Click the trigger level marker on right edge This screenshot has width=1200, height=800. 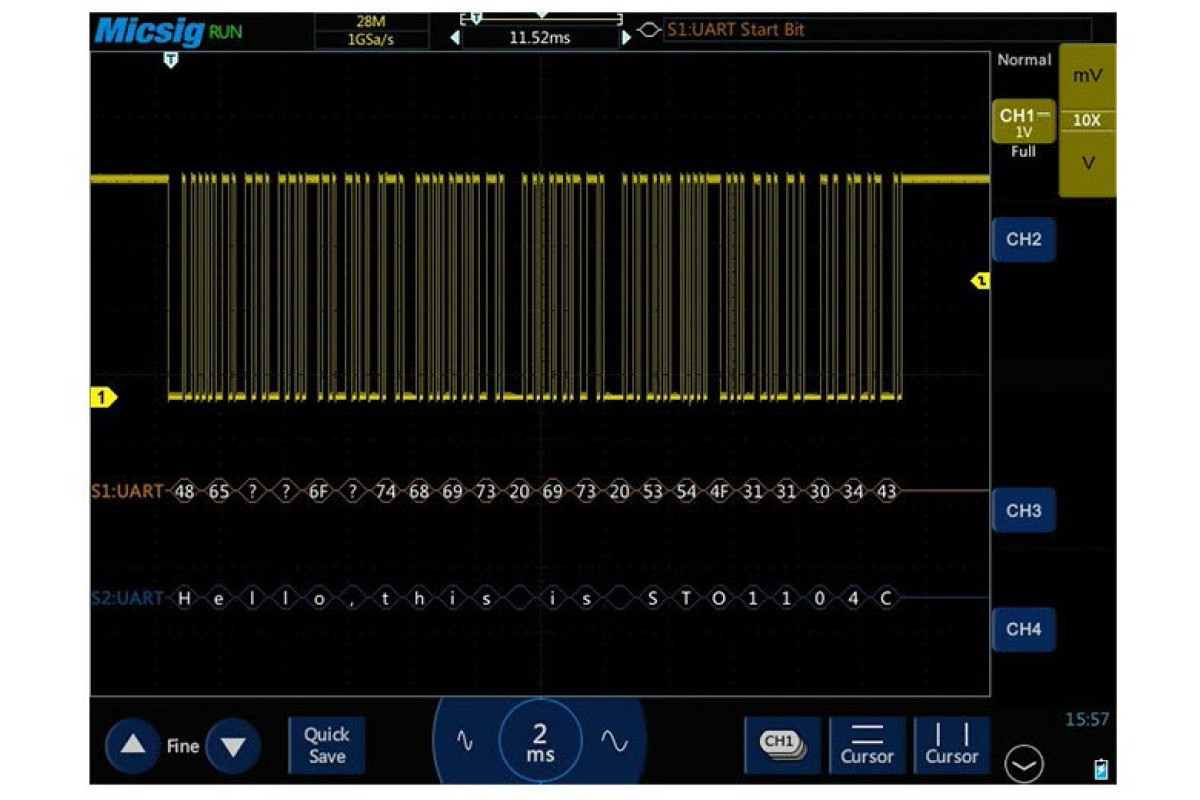coord(981,281)
